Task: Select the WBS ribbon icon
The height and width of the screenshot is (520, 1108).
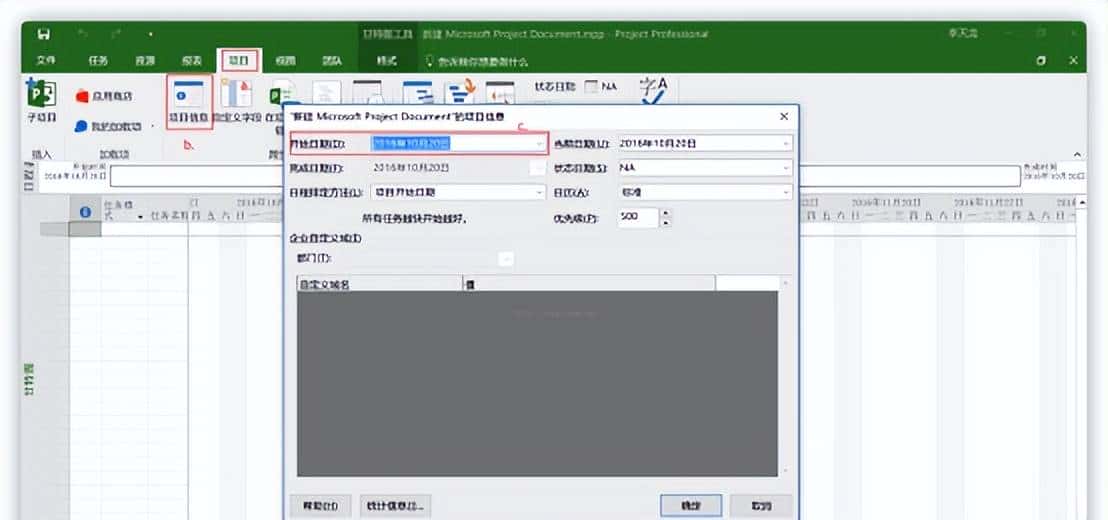Action: coord(326,92)
